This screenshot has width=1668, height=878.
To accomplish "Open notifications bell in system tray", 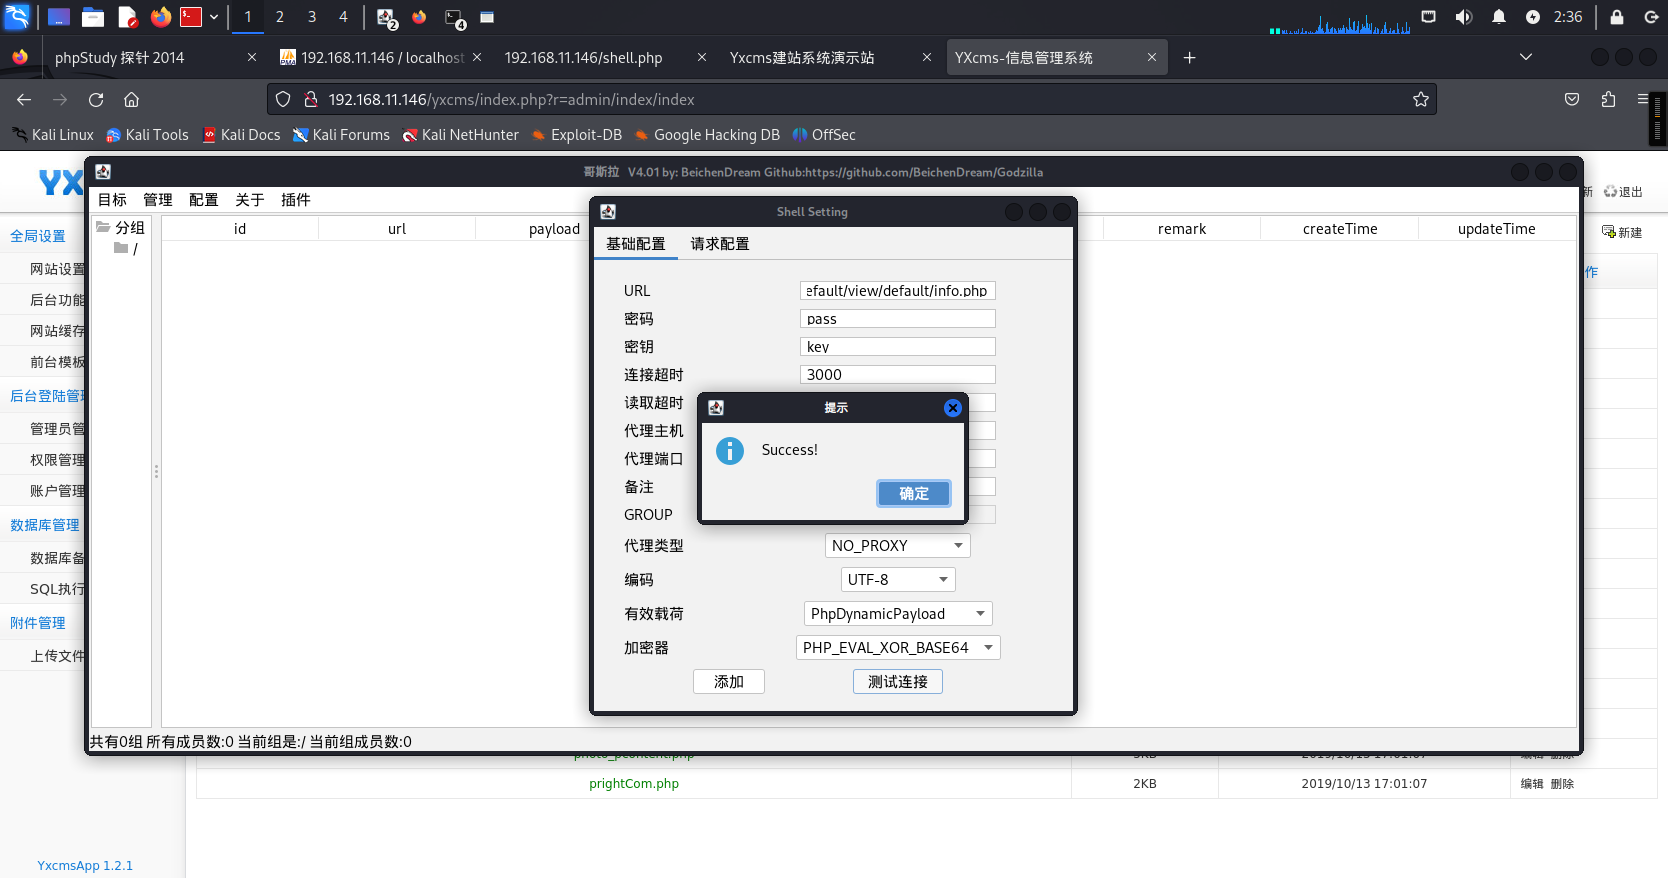I will point(1498,17).
